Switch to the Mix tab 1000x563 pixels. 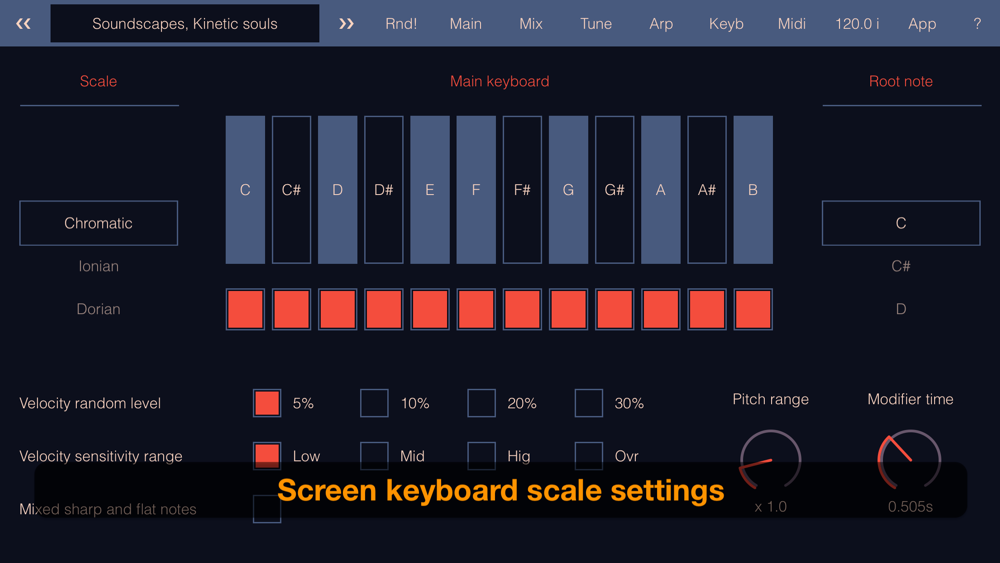(531, 23)
